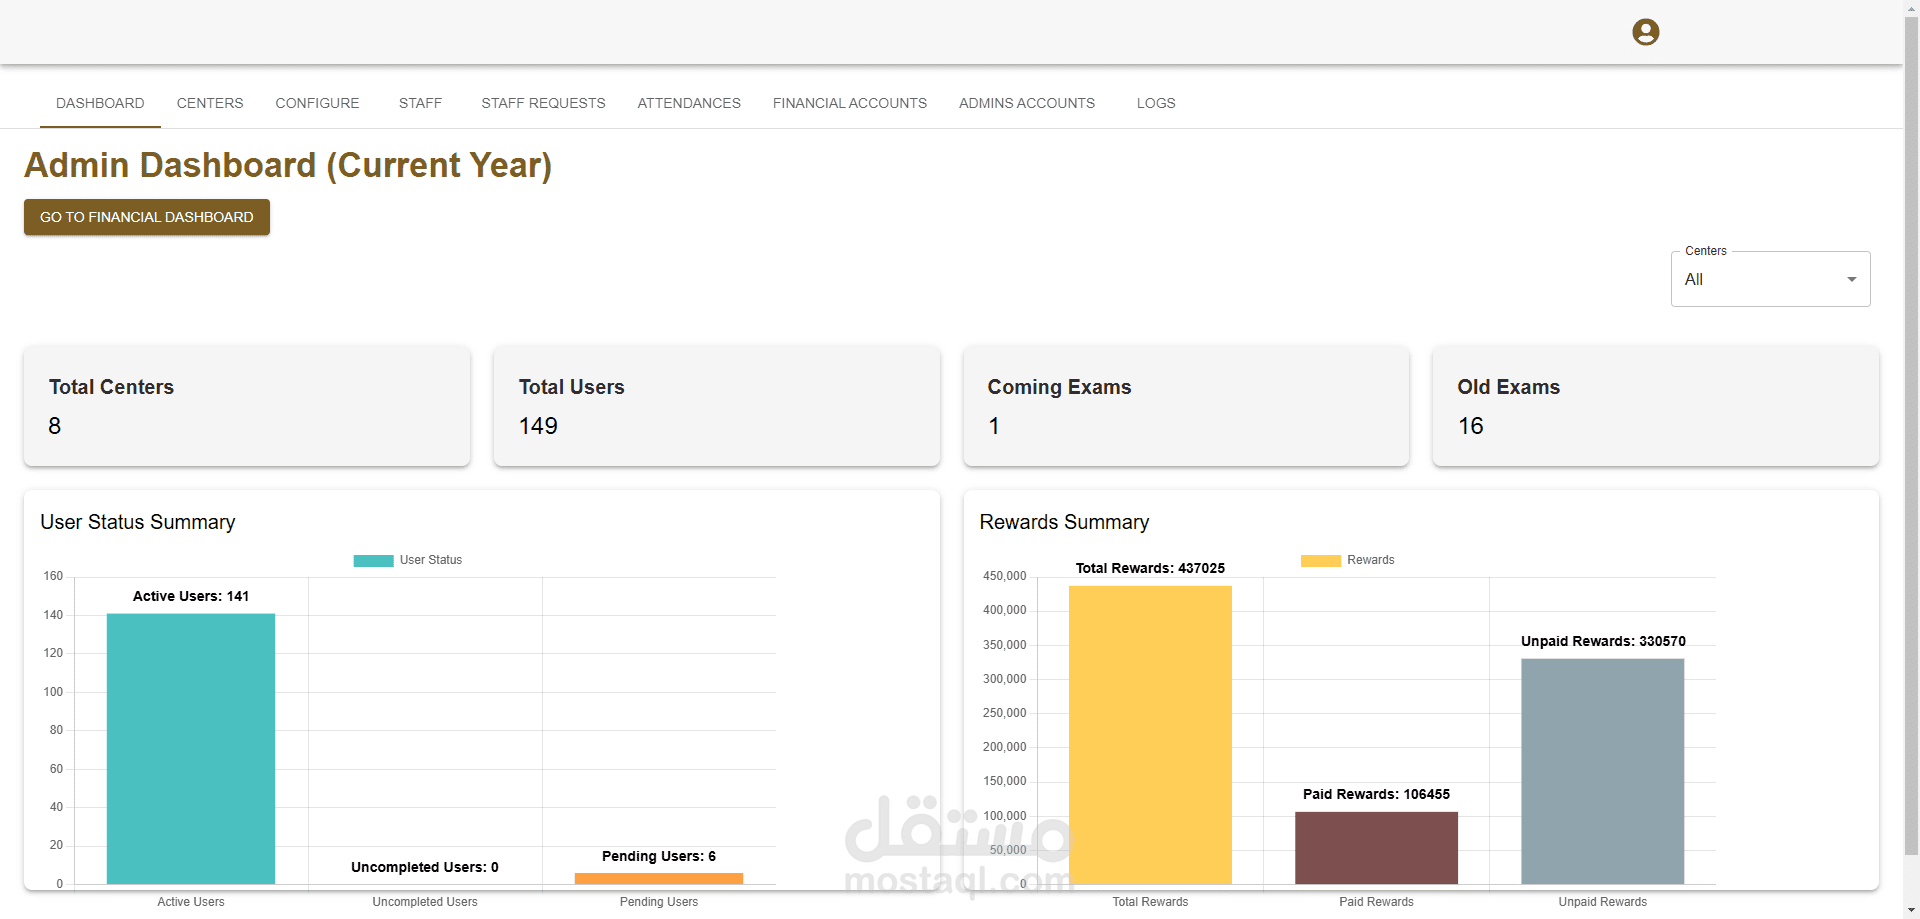
Task: Toggle the User Status legend swatch
Action: (x=373, y=561)
